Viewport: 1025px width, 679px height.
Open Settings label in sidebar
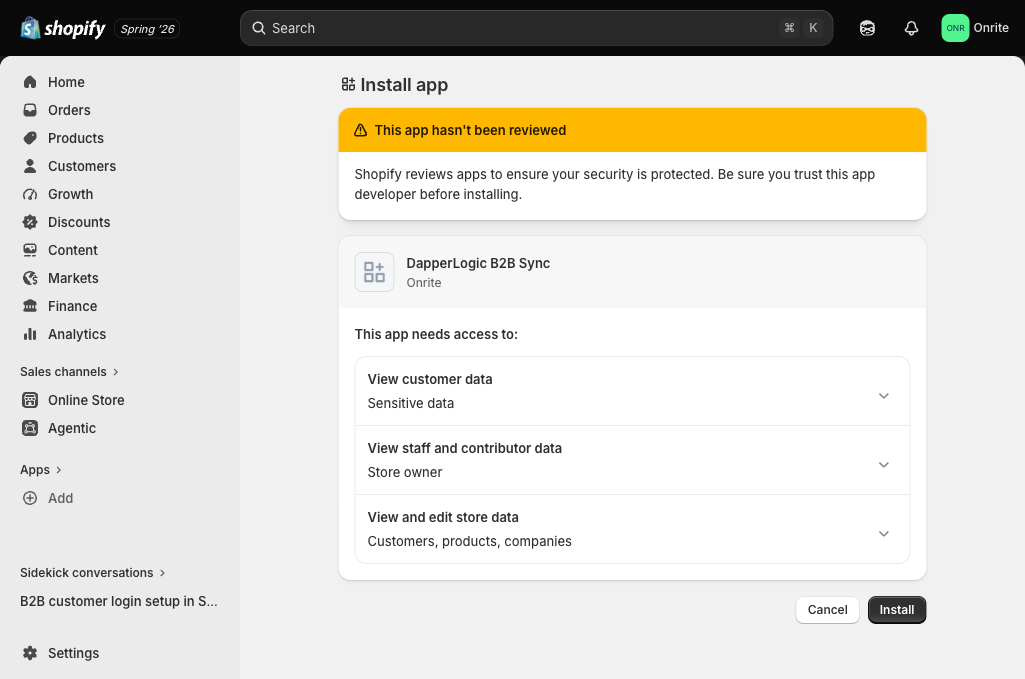point(73,653)
